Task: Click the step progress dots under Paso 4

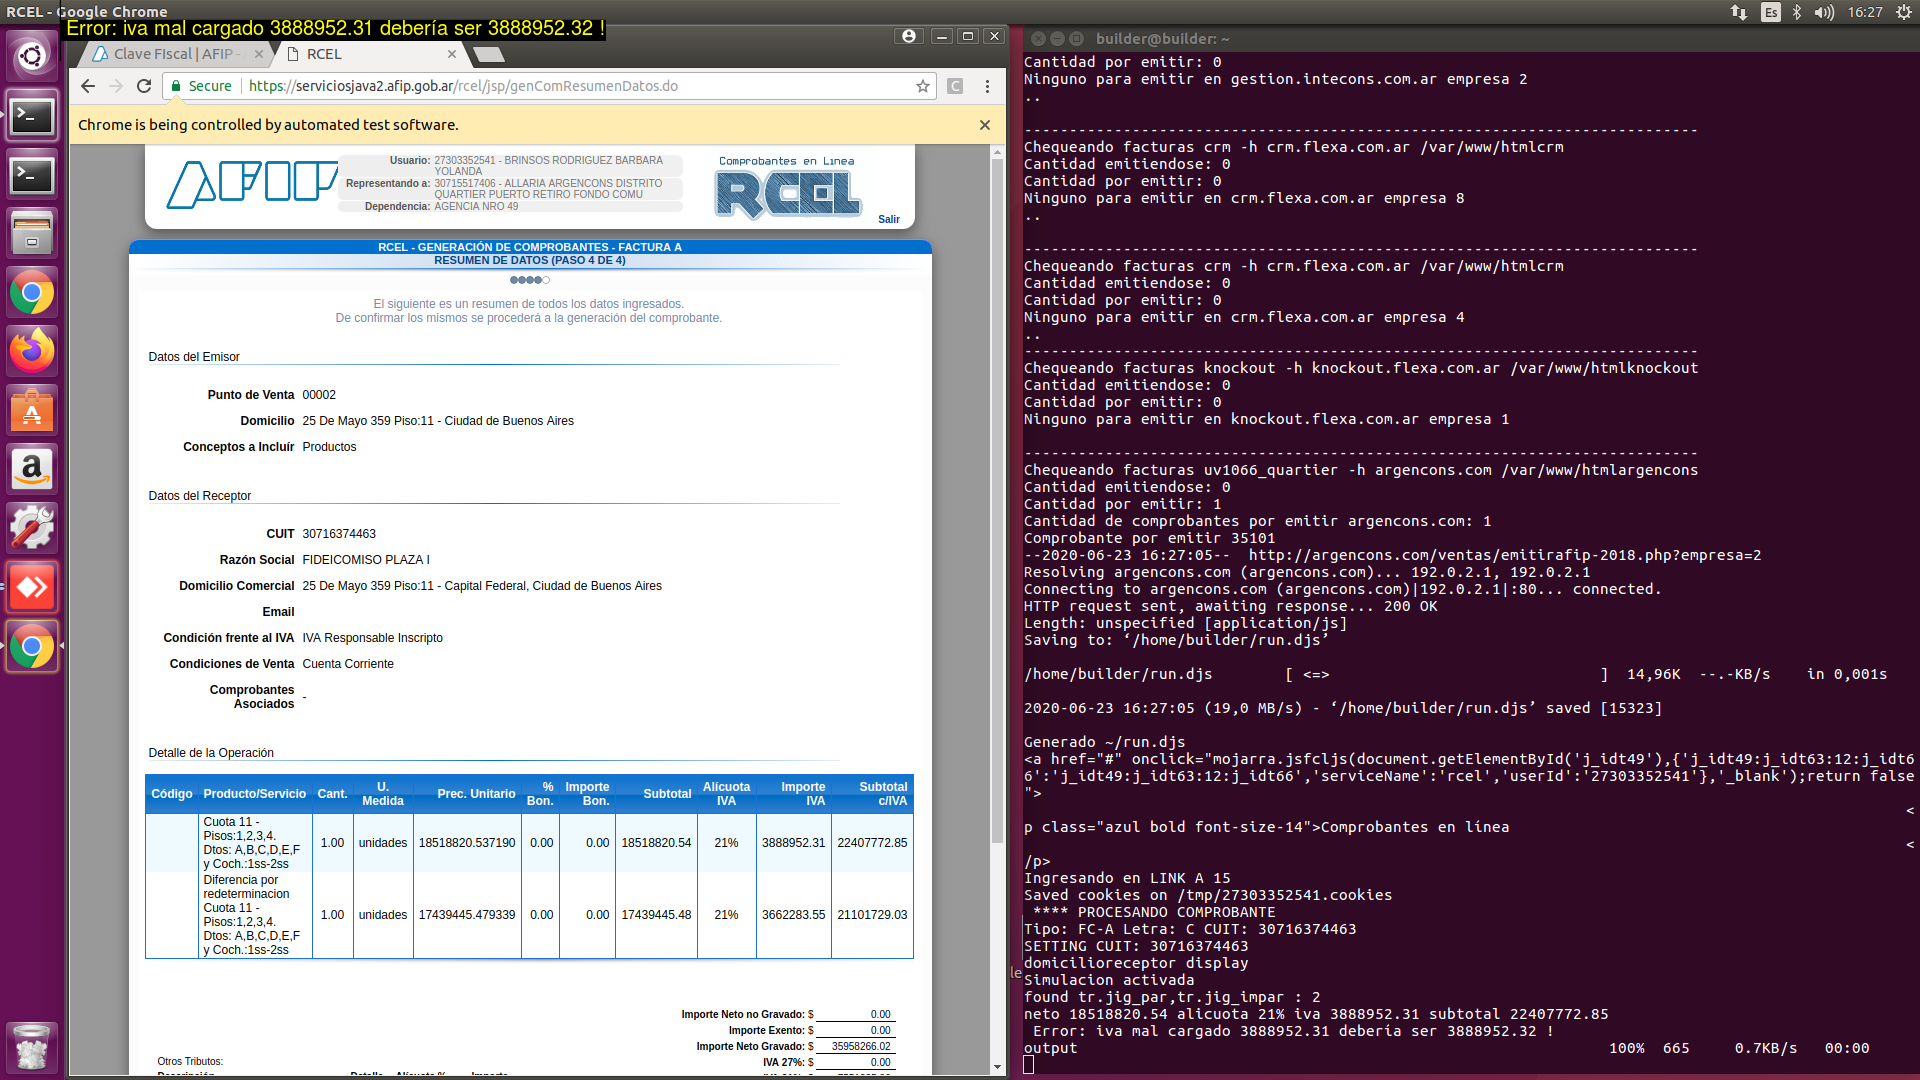Action: click(530, 280)
